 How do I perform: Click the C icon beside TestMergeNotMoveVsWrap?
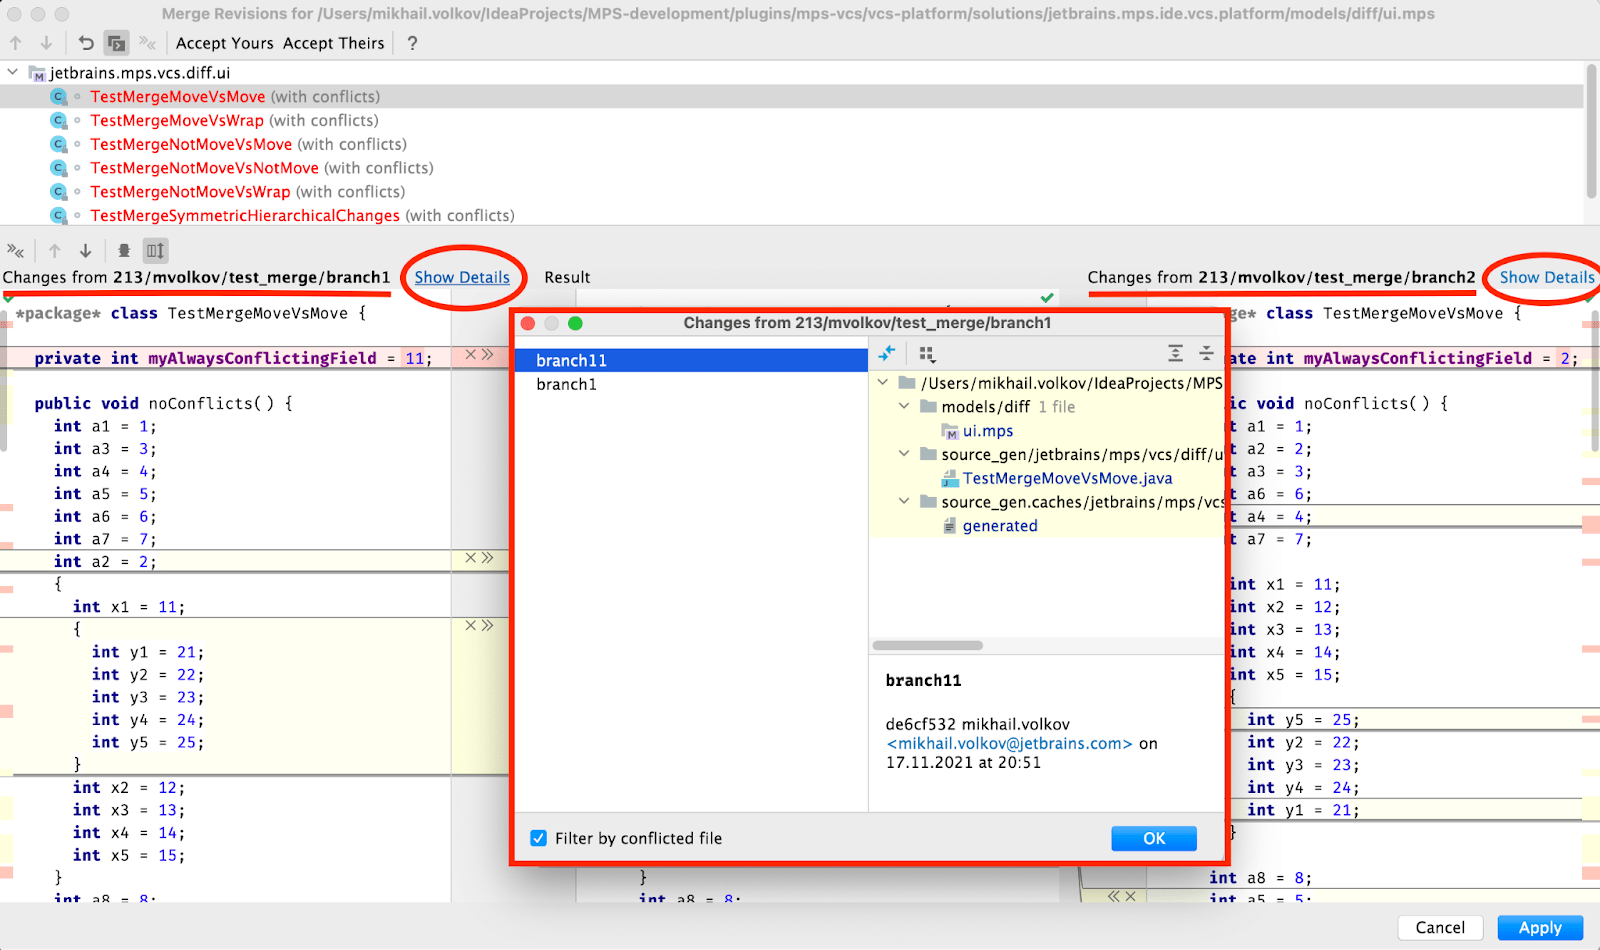tap(59, 192)
